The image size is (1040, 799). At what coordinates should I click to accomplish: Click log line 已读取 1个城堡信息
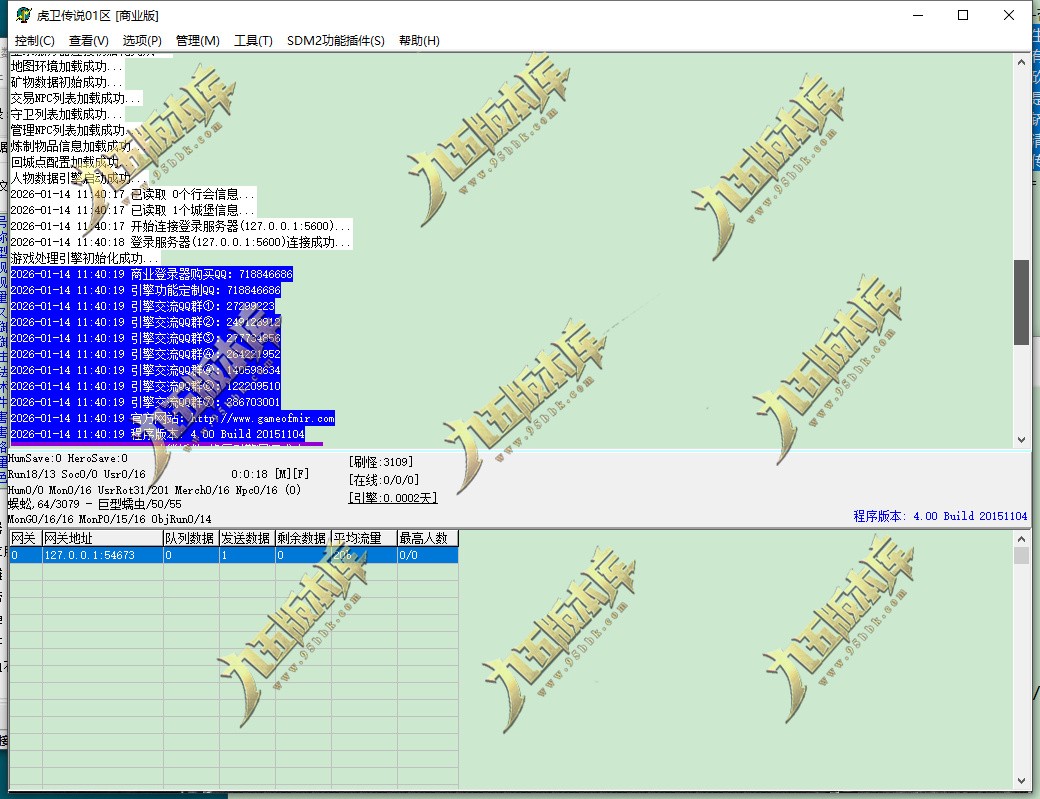point(133,210)
